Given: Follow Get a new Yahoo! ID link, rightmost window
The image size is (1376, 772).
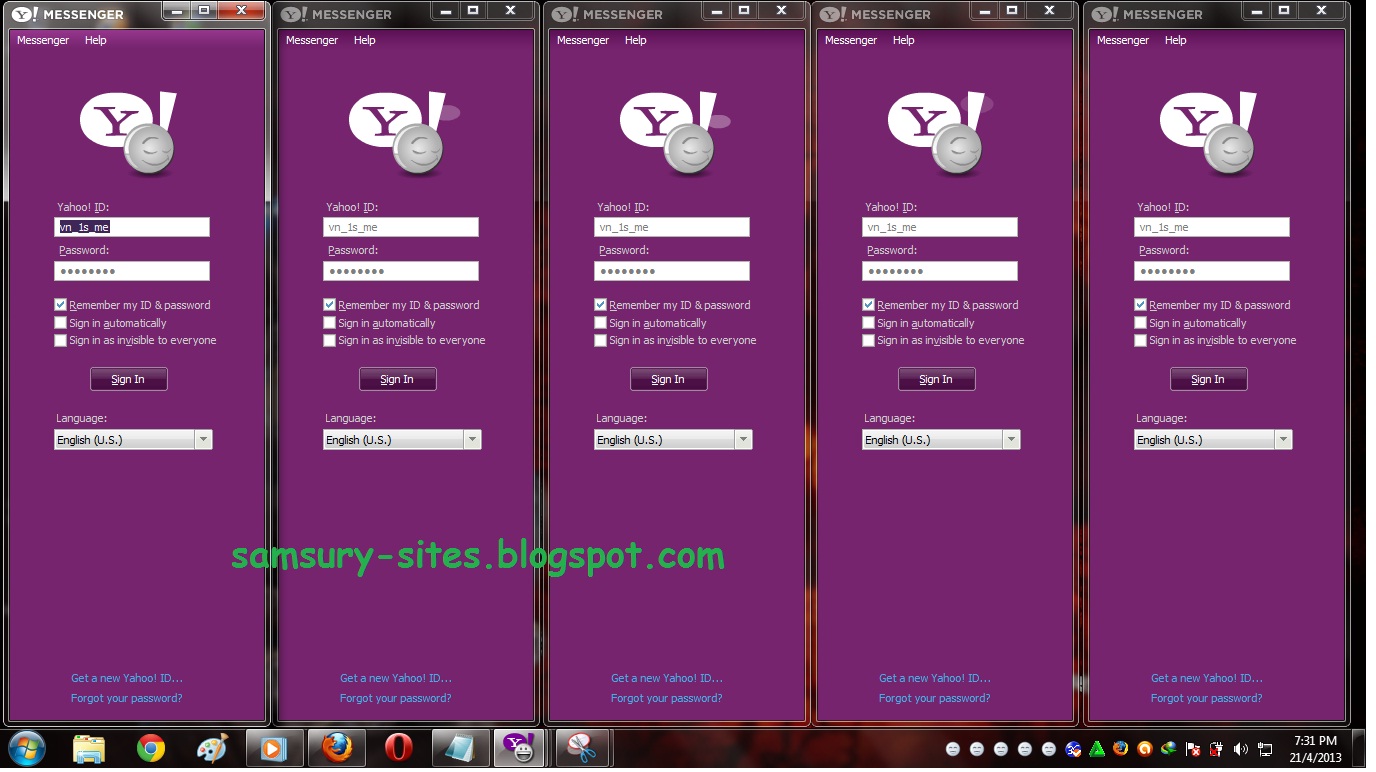Looking at the screenshot, I should pos(1207,678).
